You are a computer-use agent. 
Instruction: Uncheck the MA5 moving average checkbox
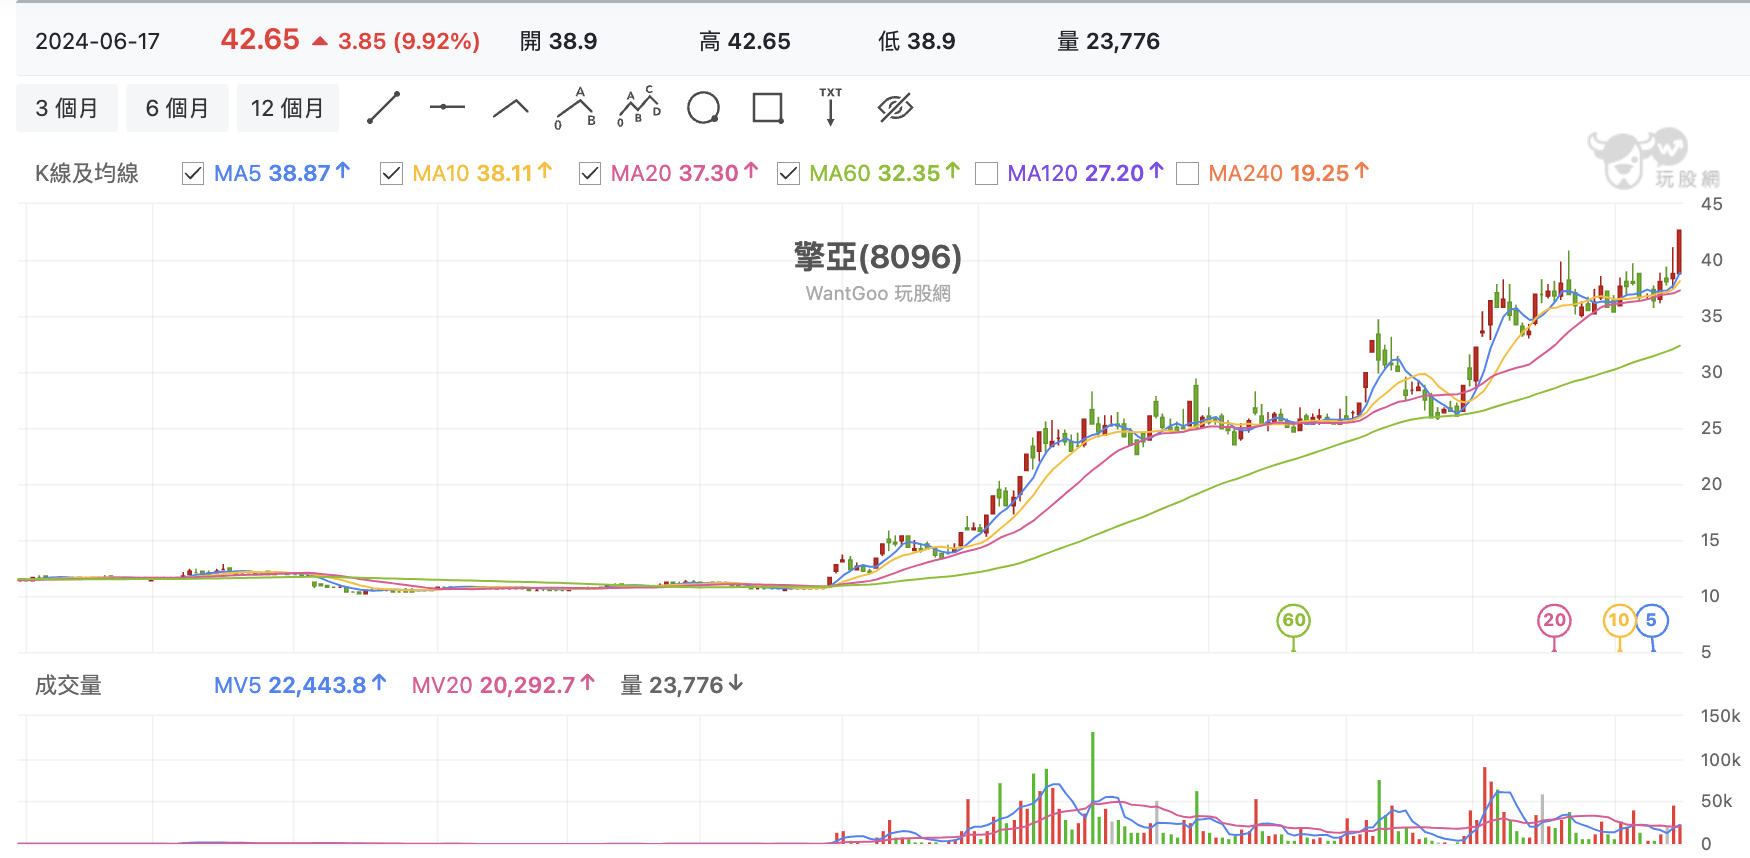[193, 174]
